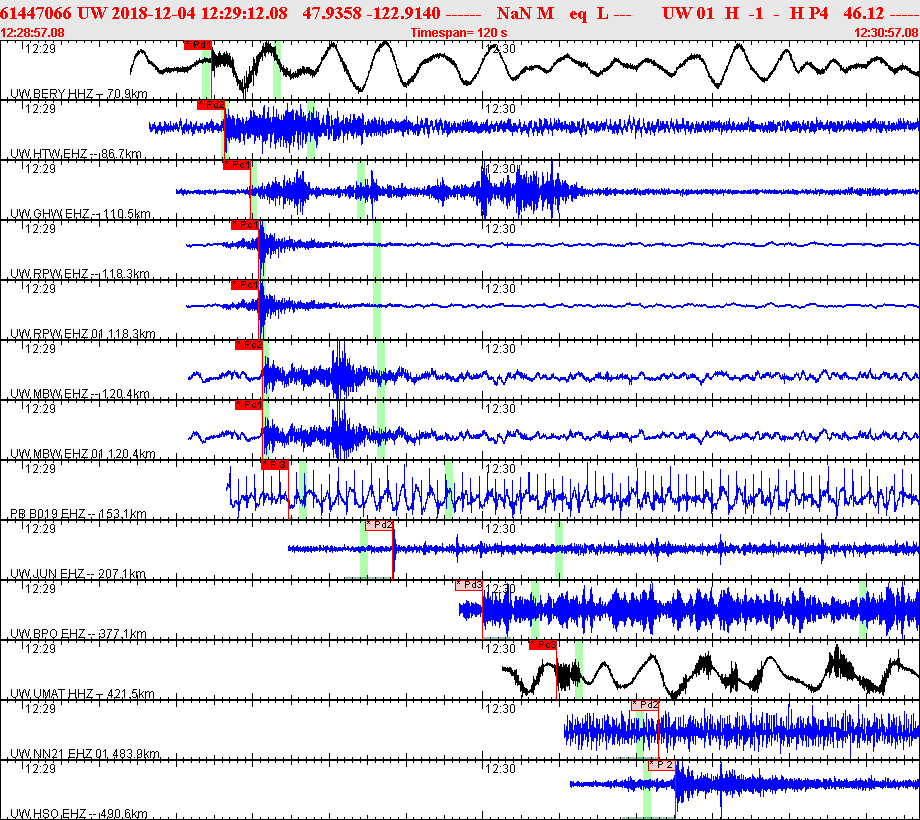
Task: Click the 12:30 time label on RPW trace
Action: coord(500,229)
